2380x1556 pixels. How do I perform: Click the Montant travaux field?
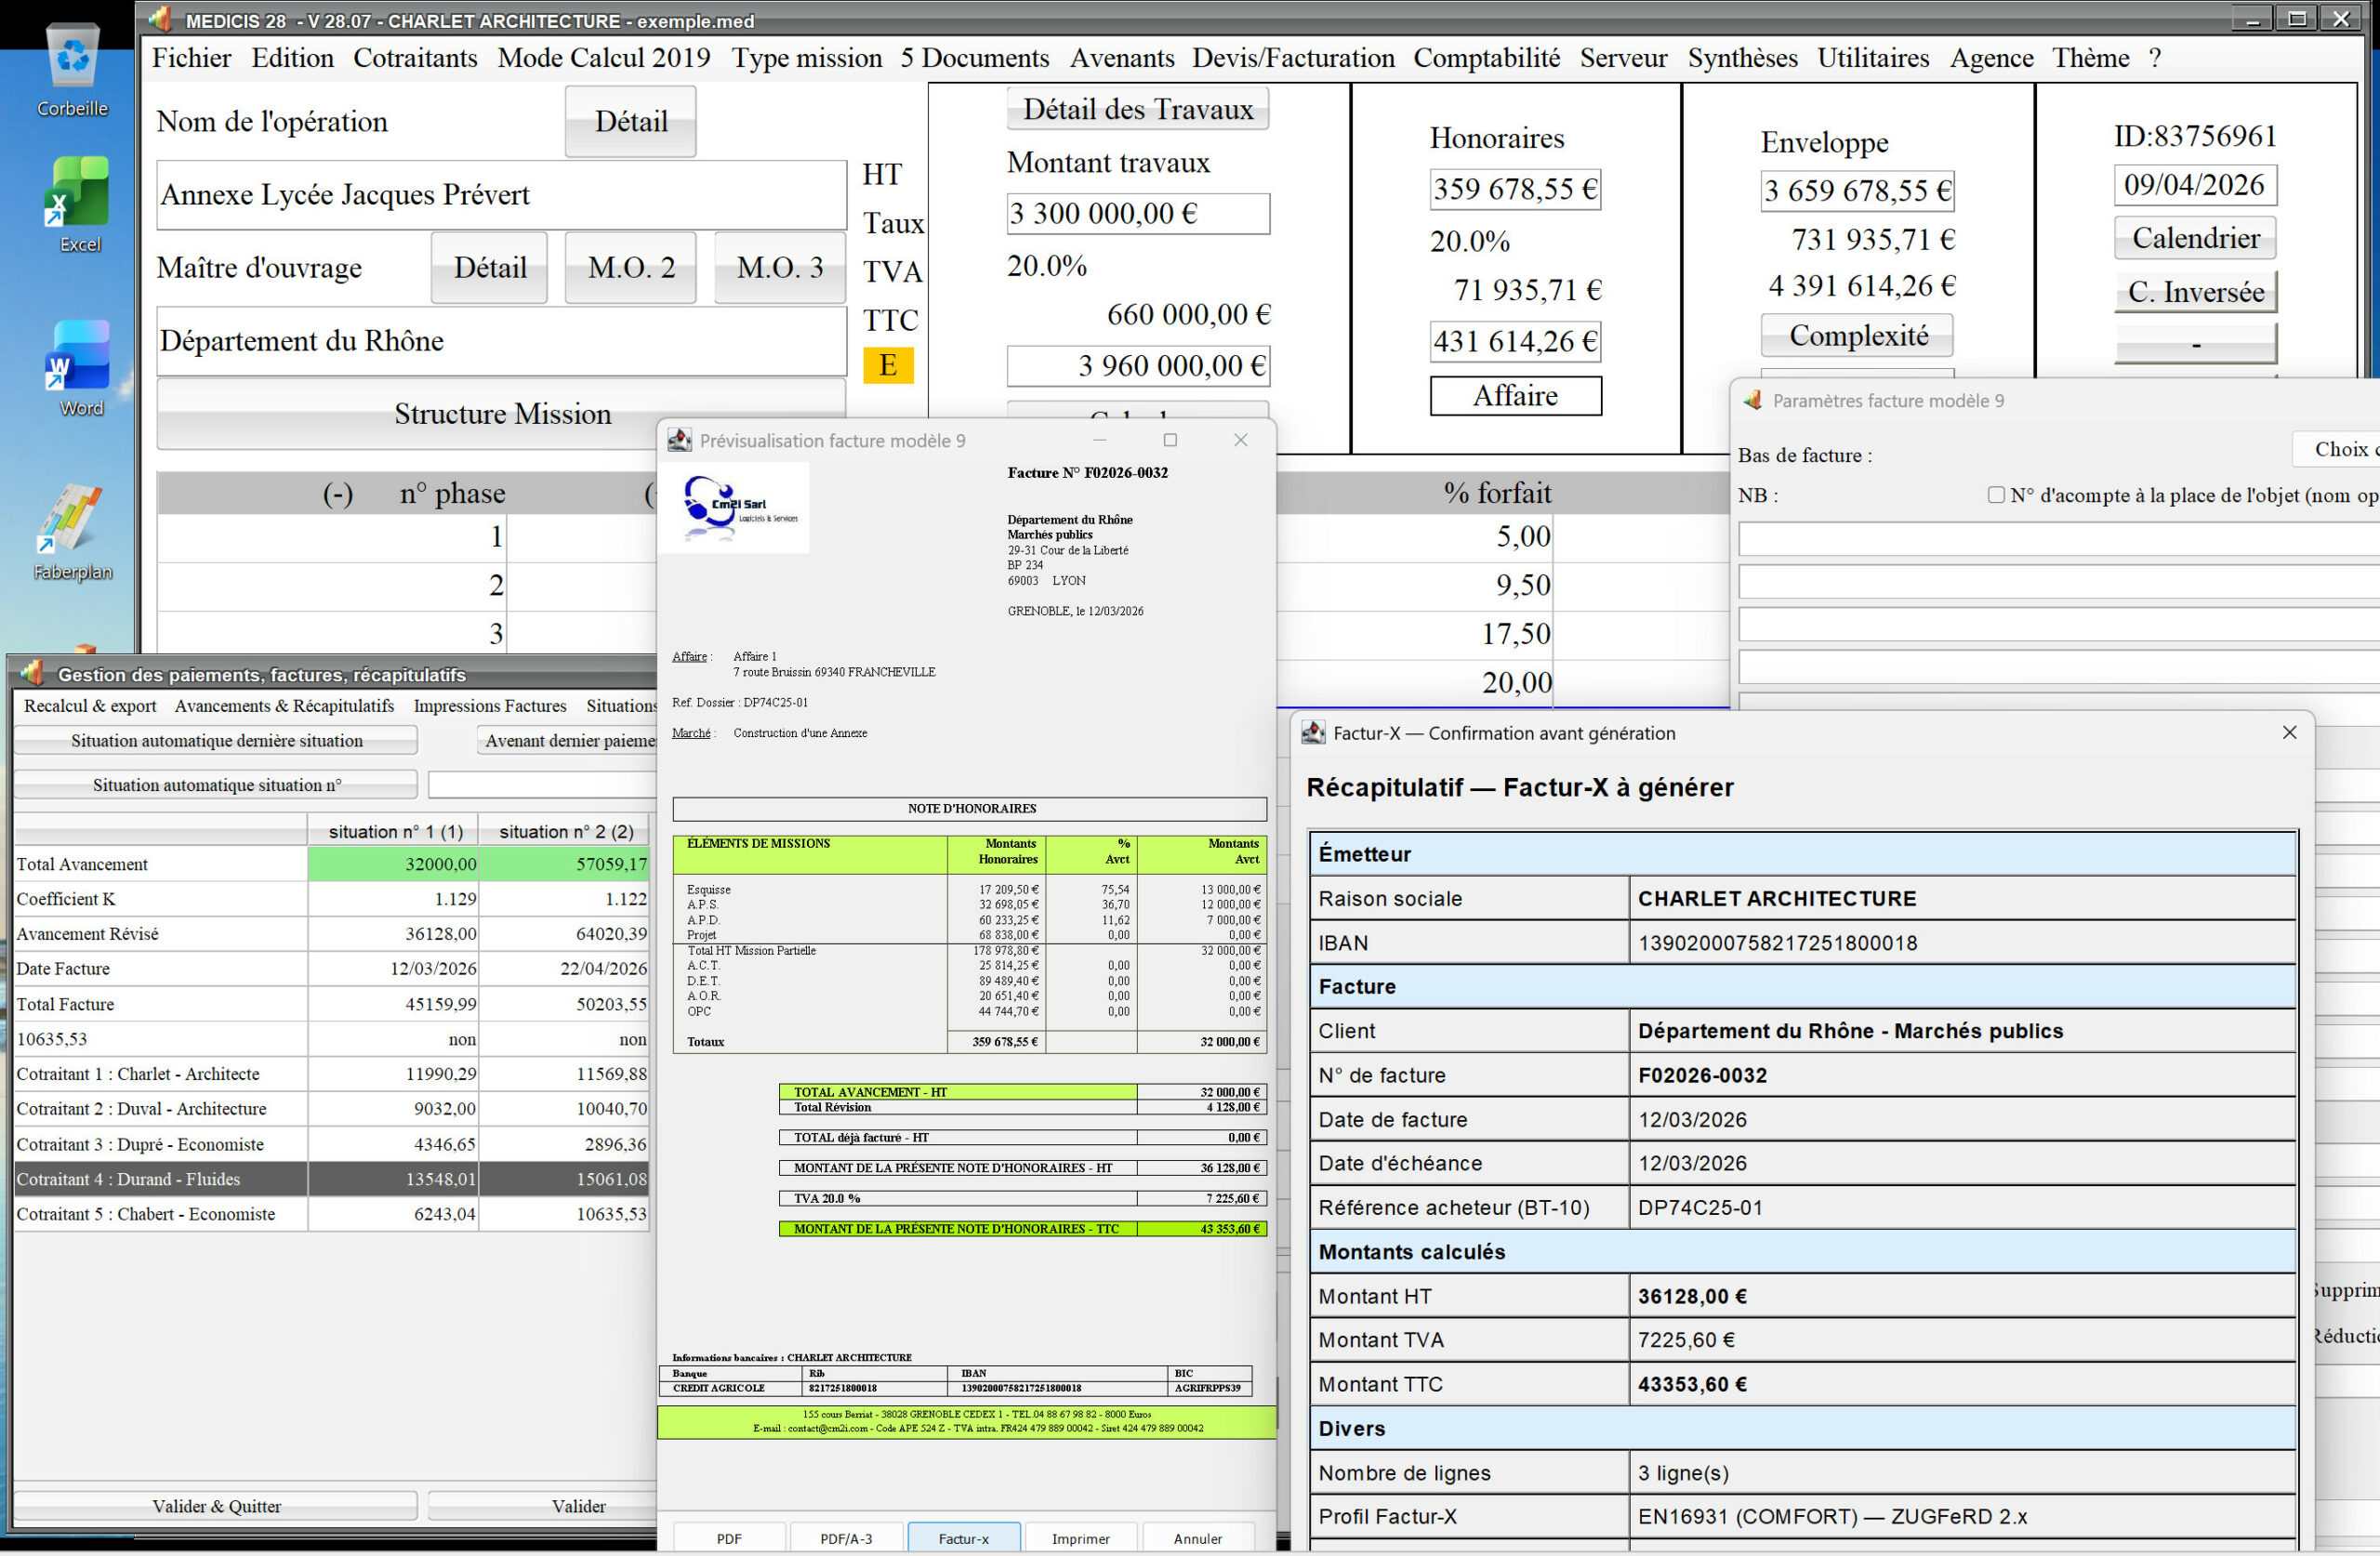pyautogui.click(x=1138, y=214)
